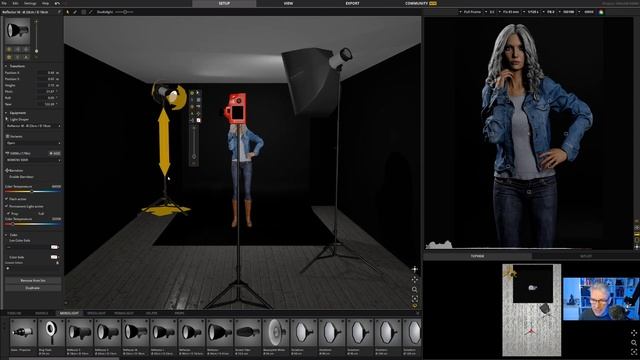Click the magnifier icon in the topview panel
Viewport: 640px width, 360px height.
tap(634, 342)
